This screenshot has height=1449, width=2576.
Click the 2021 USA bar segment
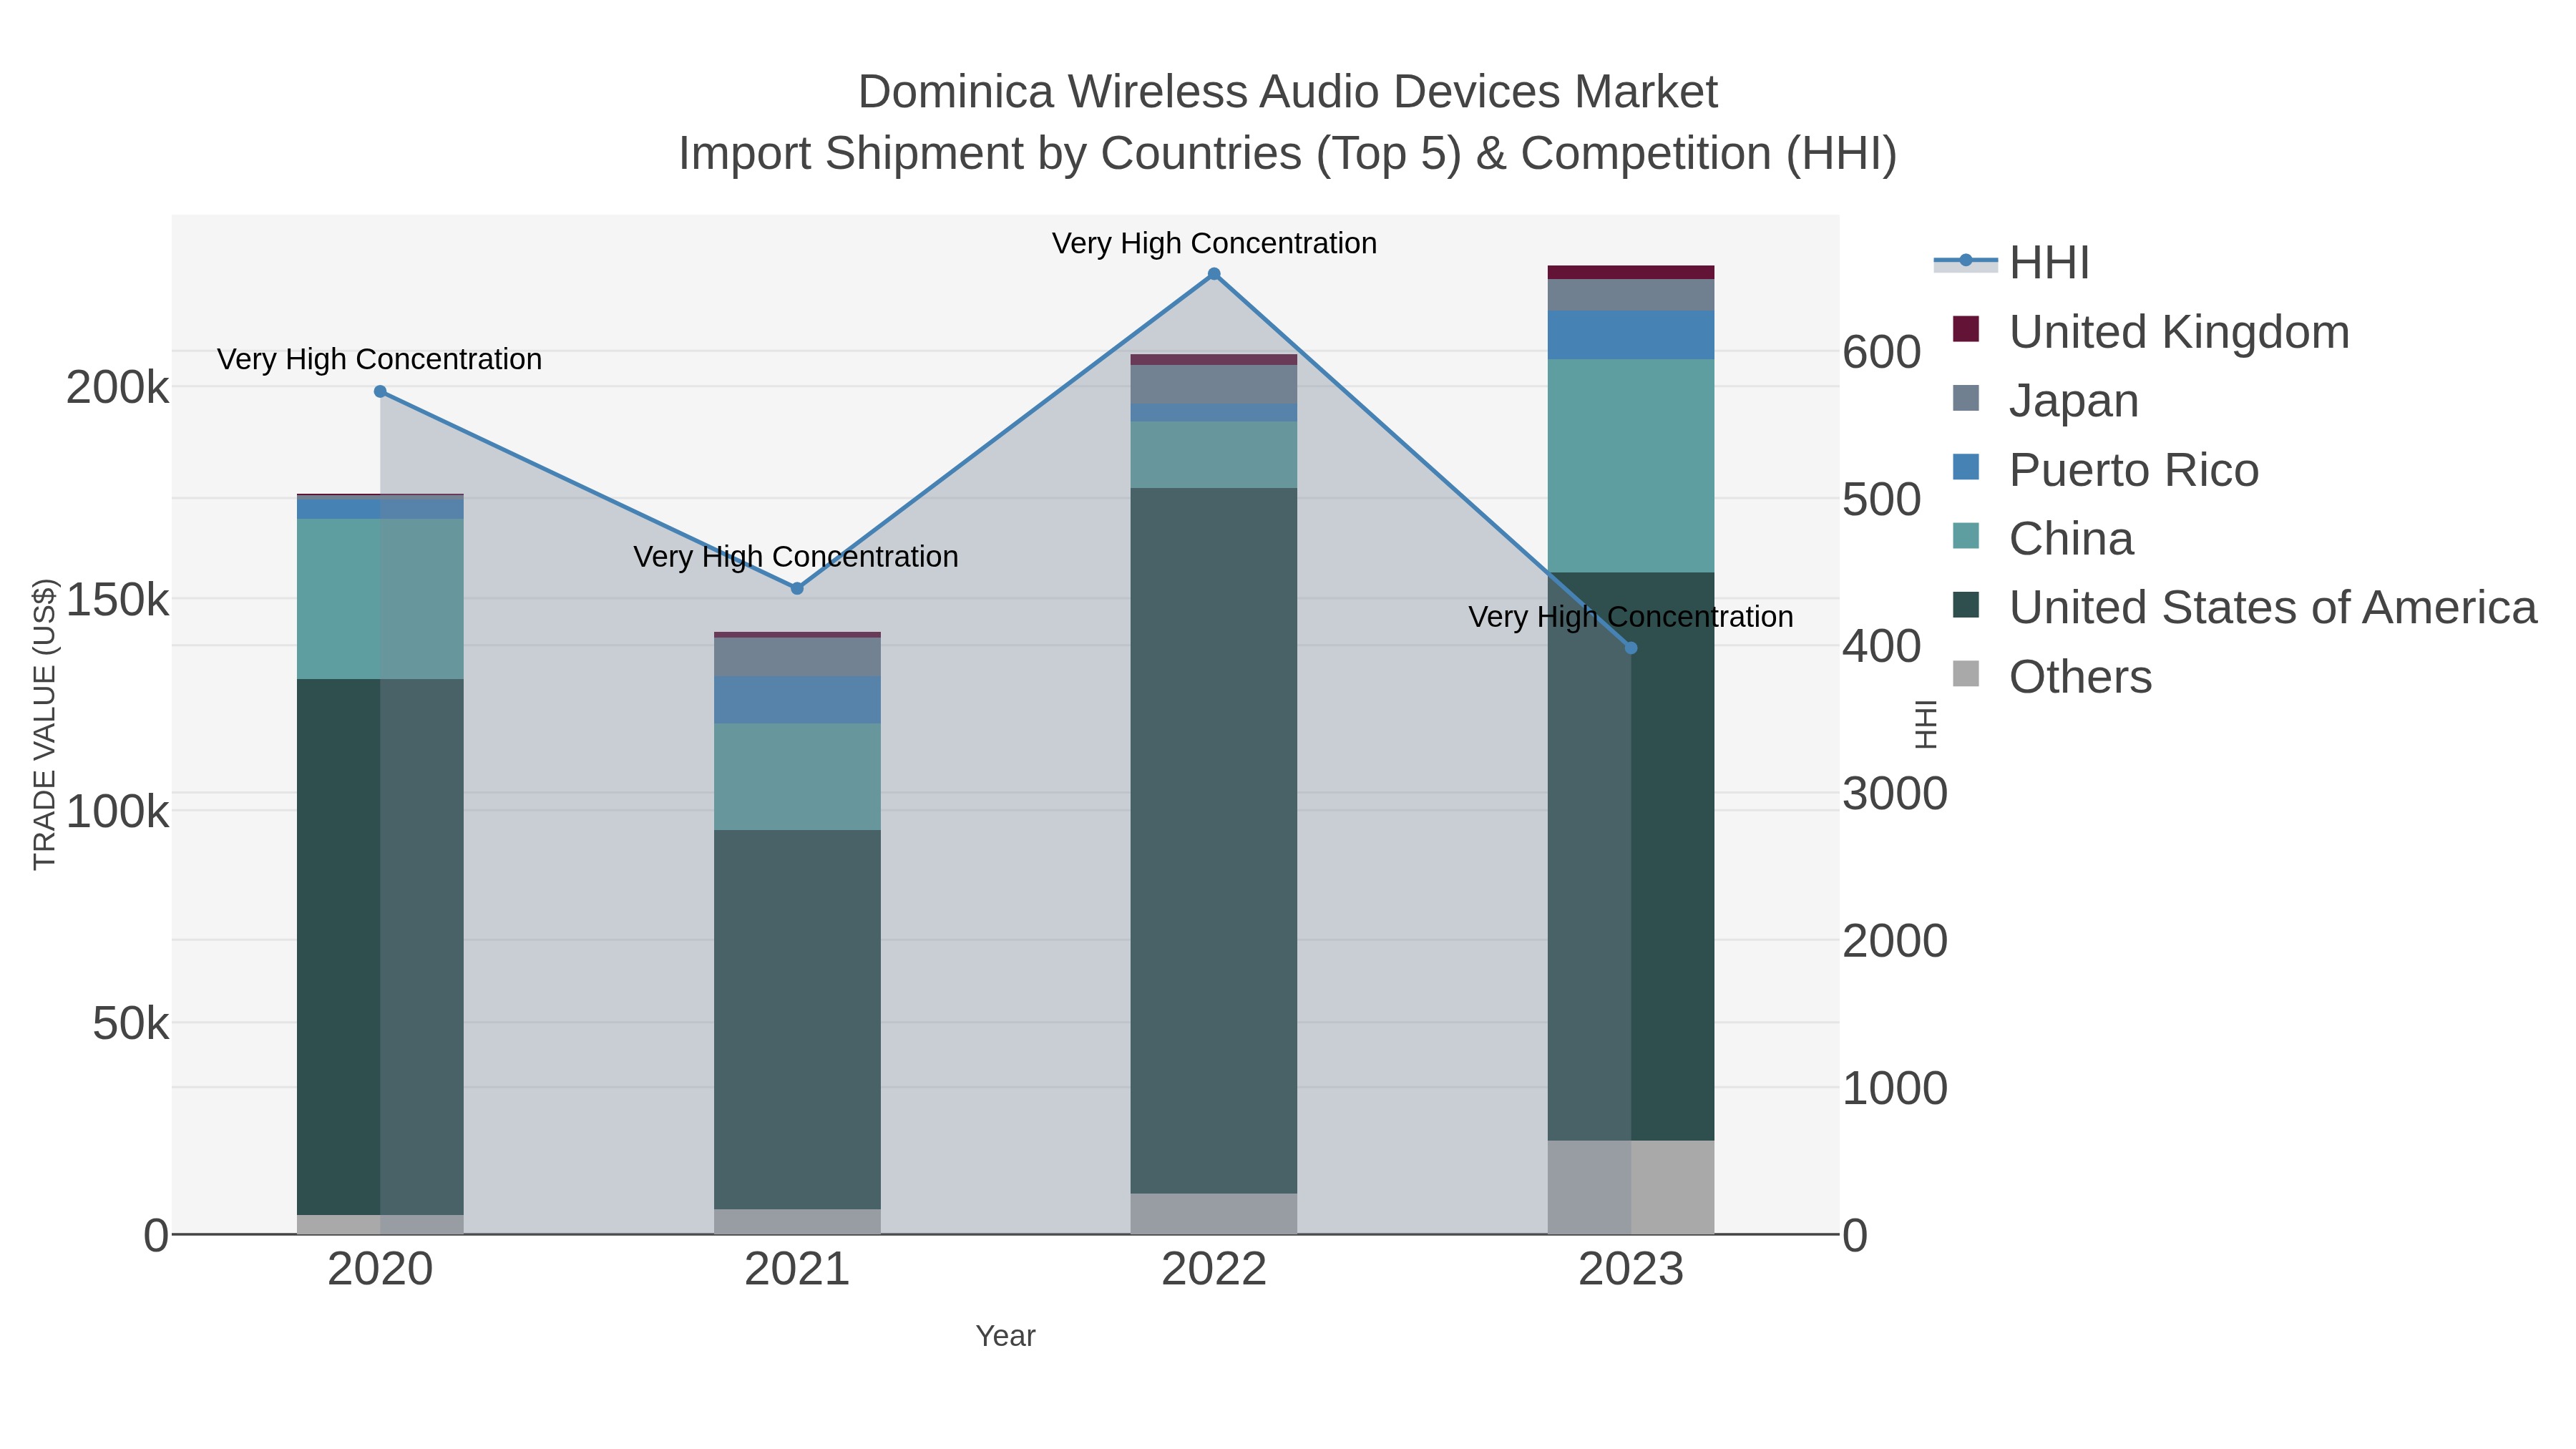[x=797, y=1020]
